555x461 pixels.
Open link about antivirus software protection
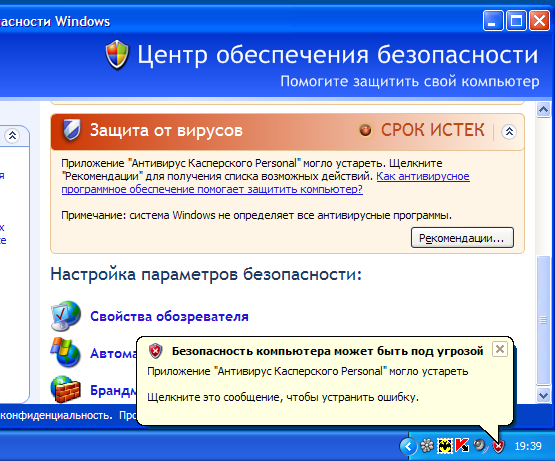(x=265, y=183)
